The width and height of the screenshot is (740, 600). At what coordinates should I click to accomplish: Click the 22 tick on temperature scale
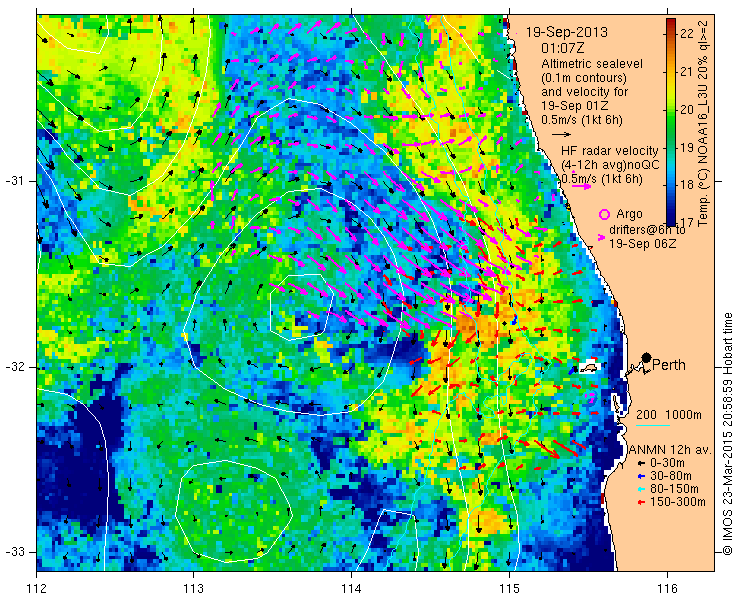tap(687, 34)
